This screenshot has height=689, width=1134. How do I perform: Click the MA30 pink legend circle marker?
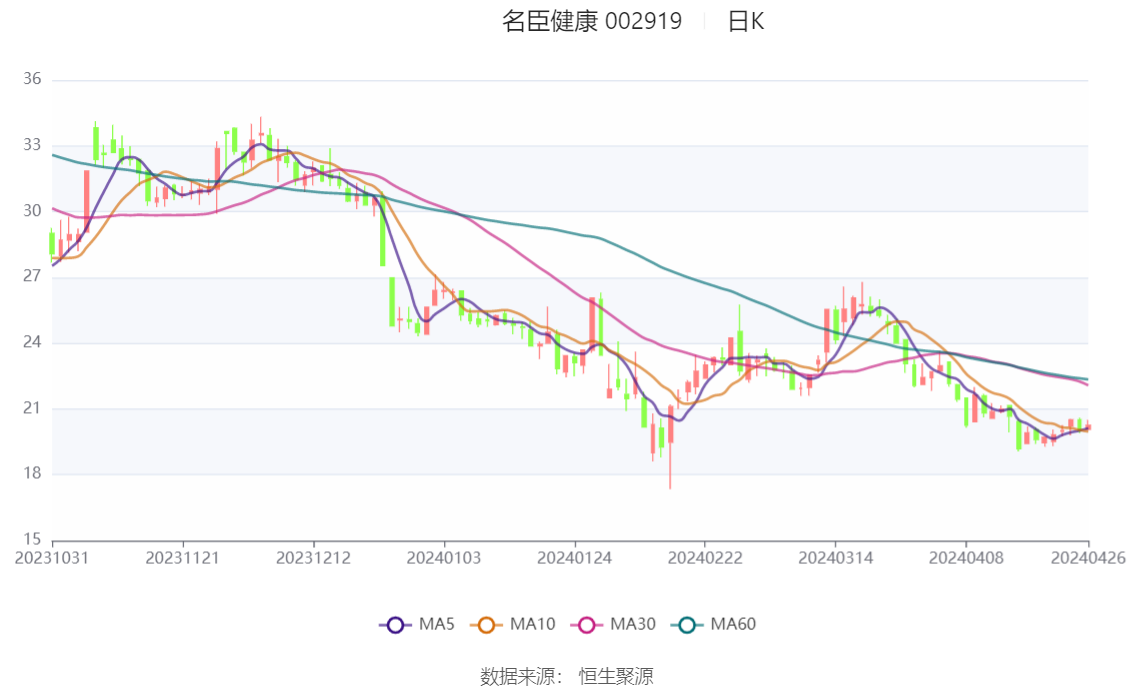(x=587, y=625)
